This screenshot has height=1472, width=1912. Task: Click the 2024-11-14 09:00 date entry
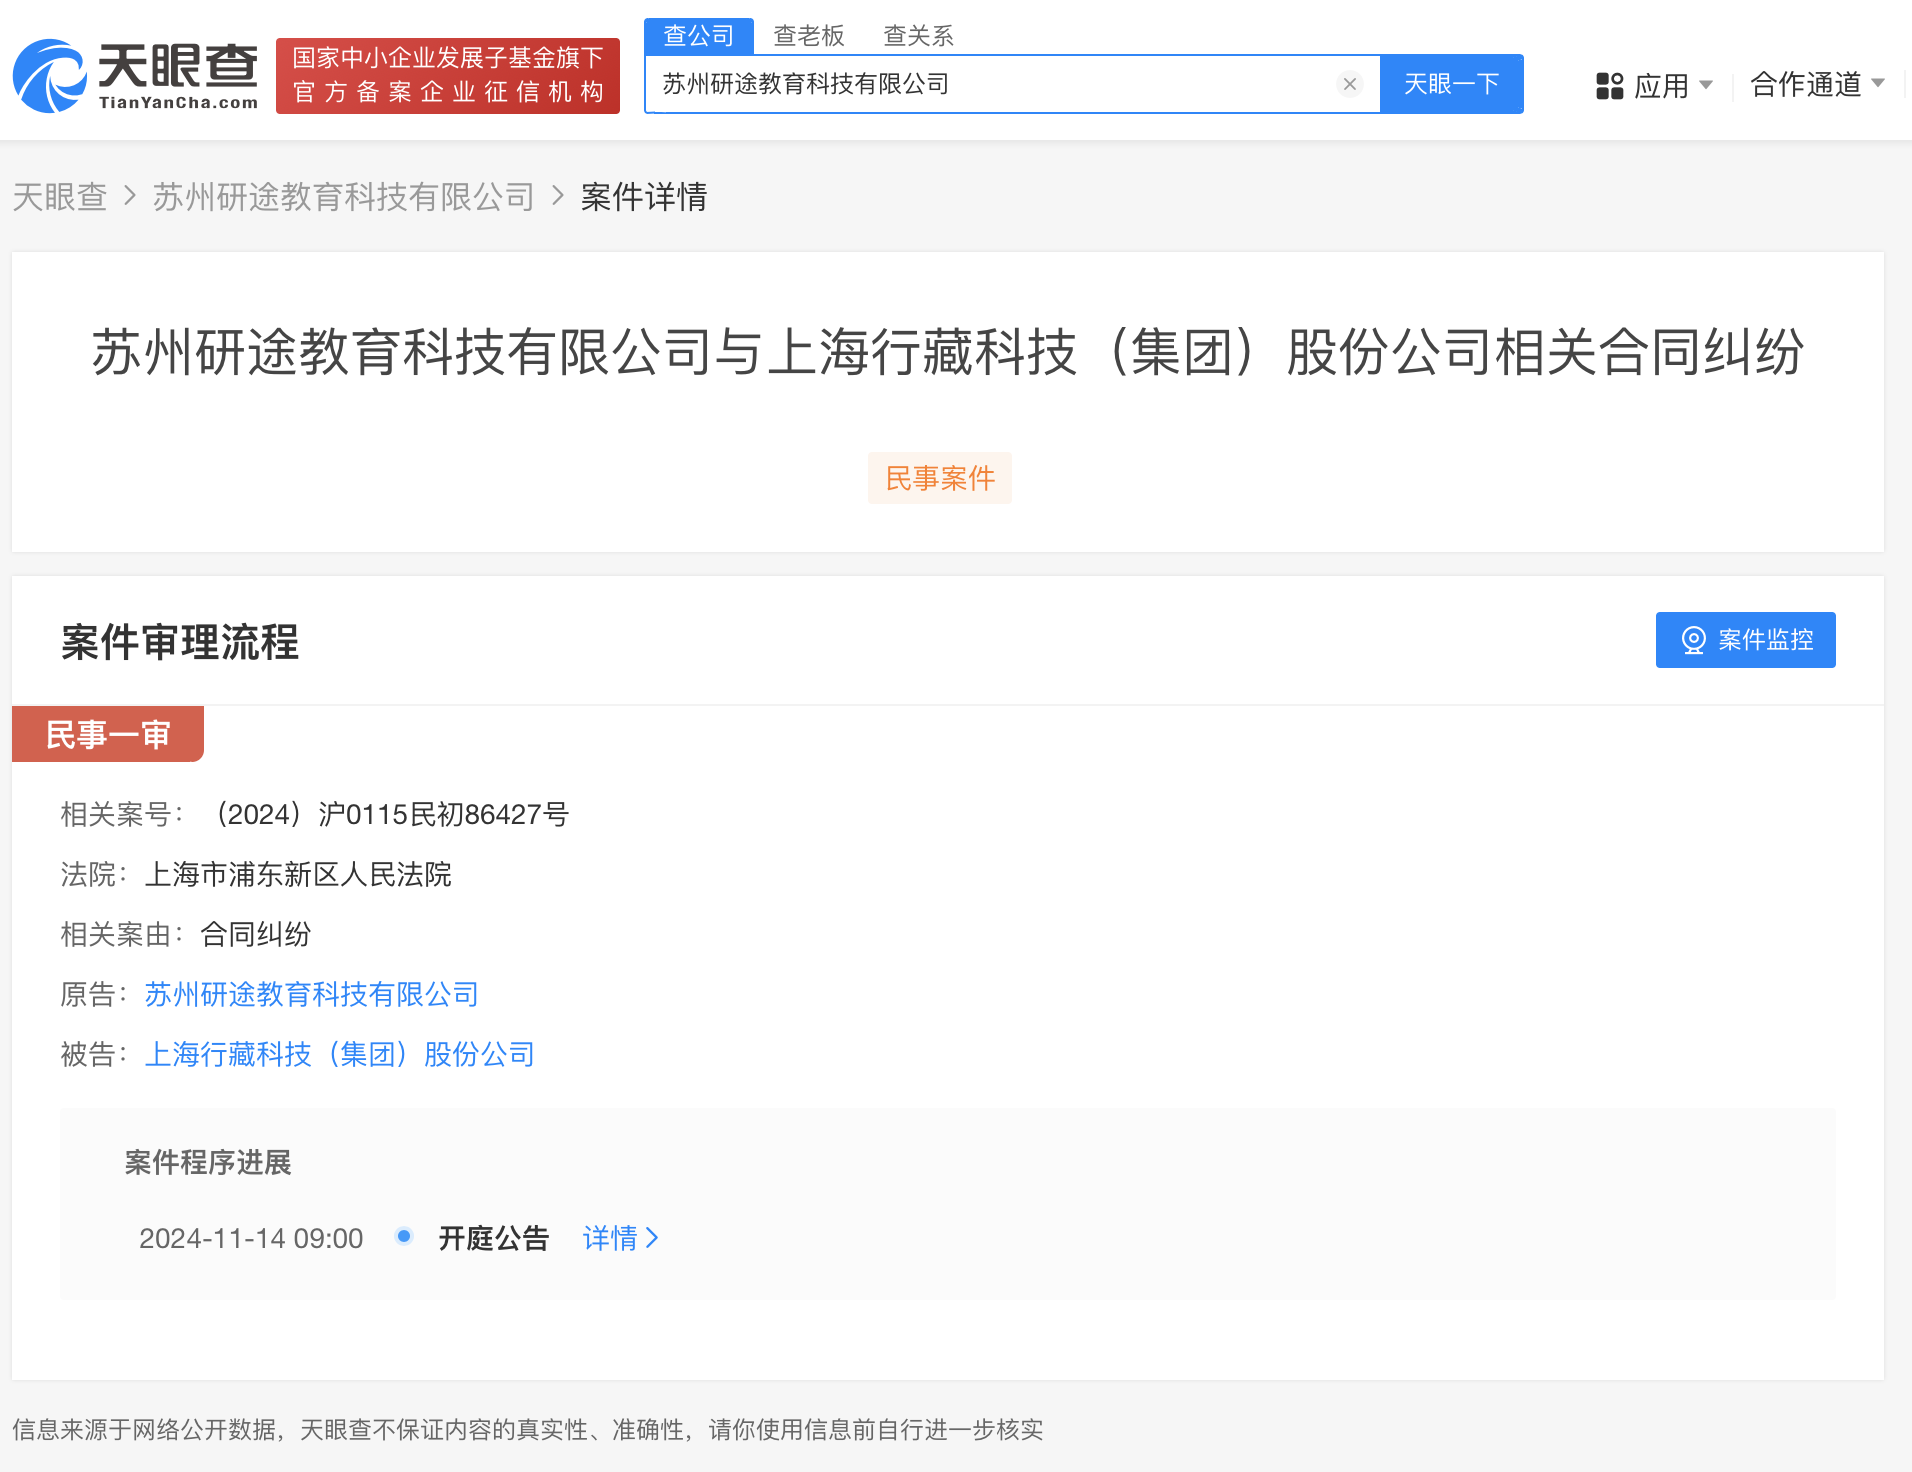pos(251,1238)
